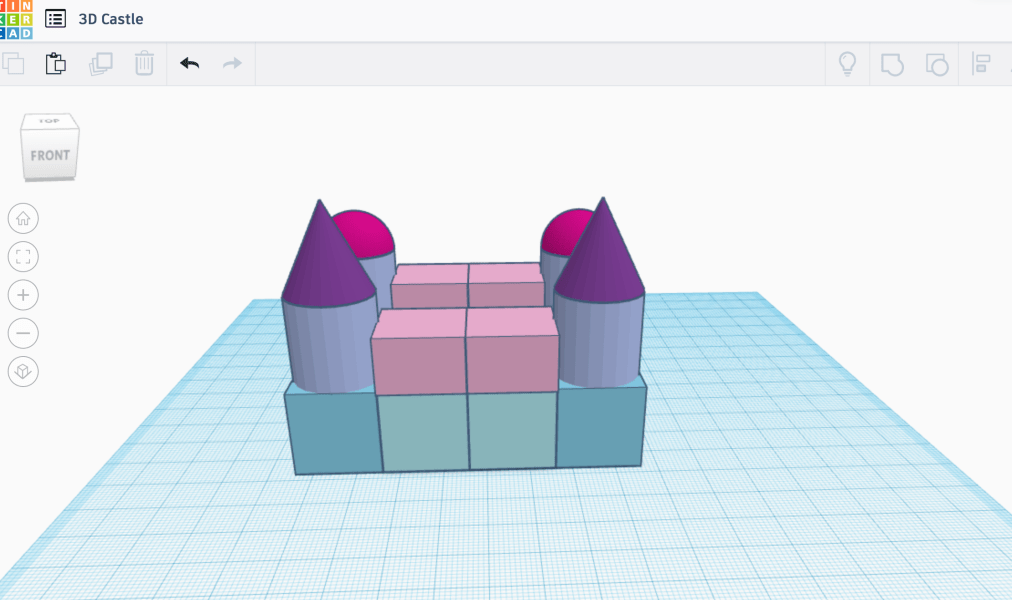Paste using the clipboard icon
1012x600 pixels.
pyautogui.click(x=56, y=64)
